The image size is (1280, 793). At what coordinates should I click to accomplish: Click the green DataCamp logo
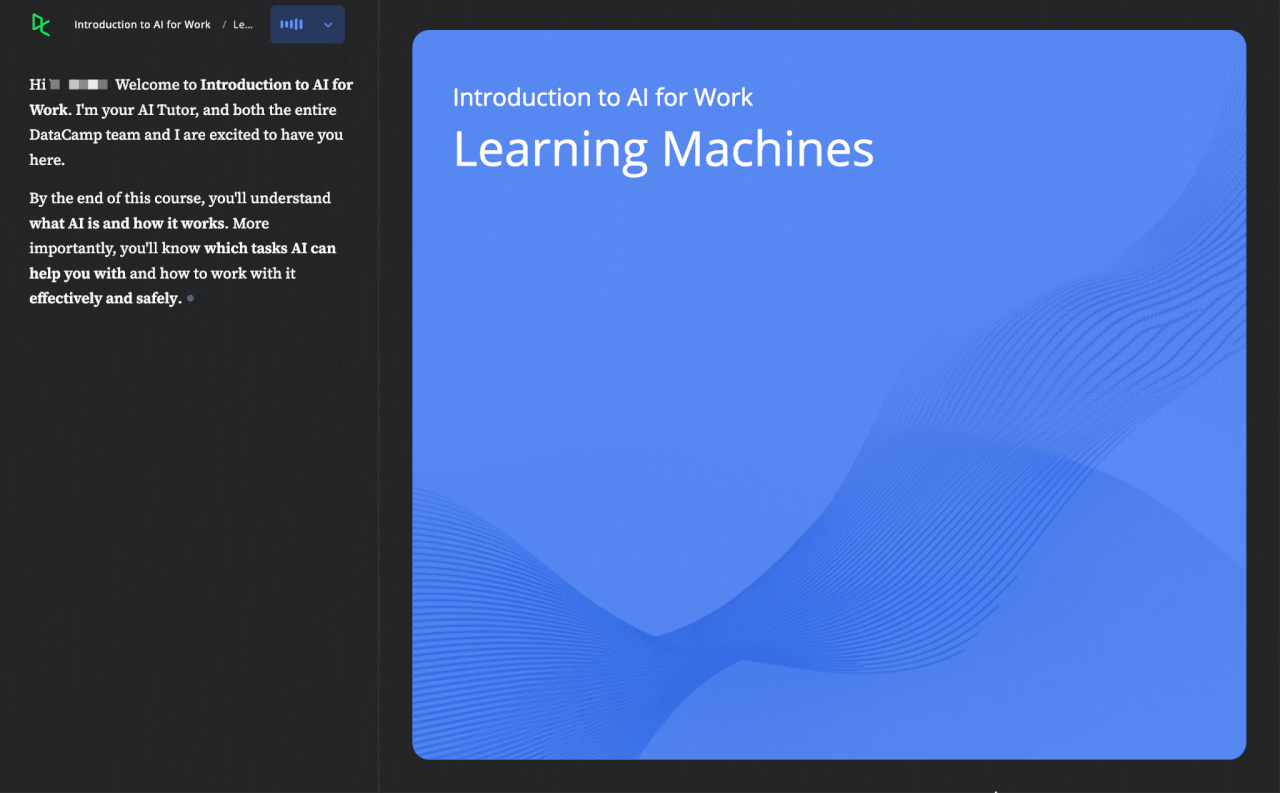tap(40, 24)
